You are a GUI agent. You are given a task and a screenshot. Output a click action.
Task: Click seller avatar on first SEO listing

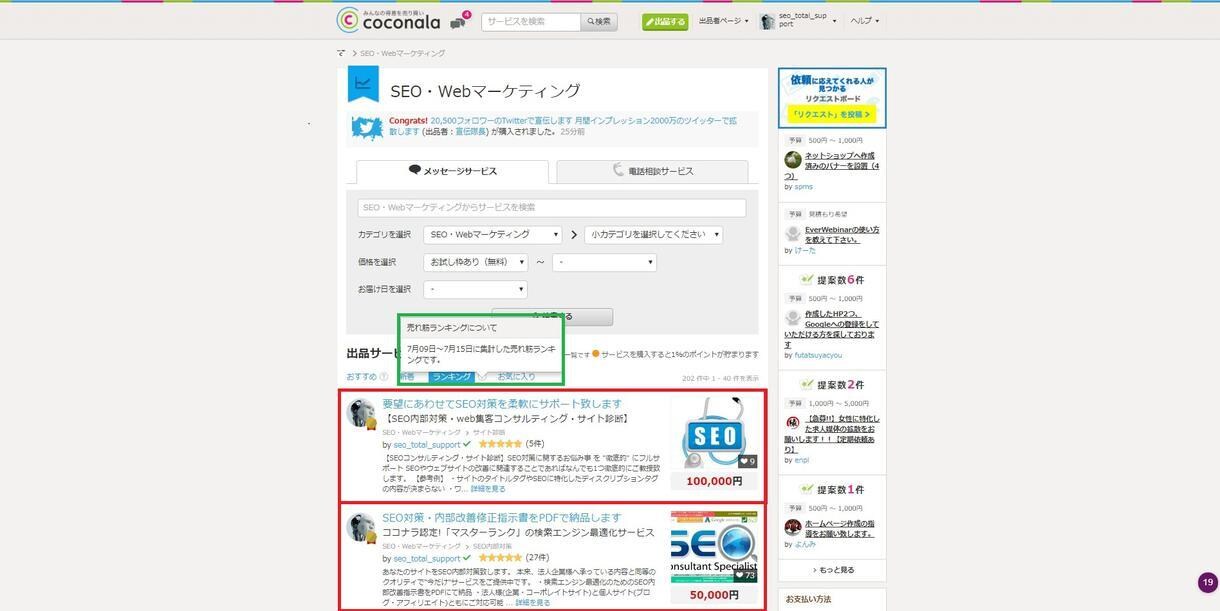361,414
